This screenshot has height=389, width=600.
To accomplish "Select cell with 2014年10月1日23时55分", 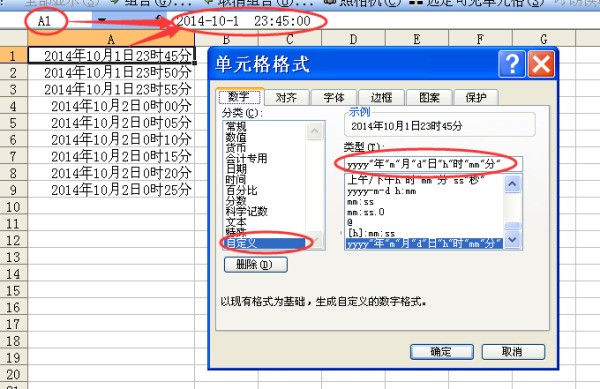I will [111, 89].
